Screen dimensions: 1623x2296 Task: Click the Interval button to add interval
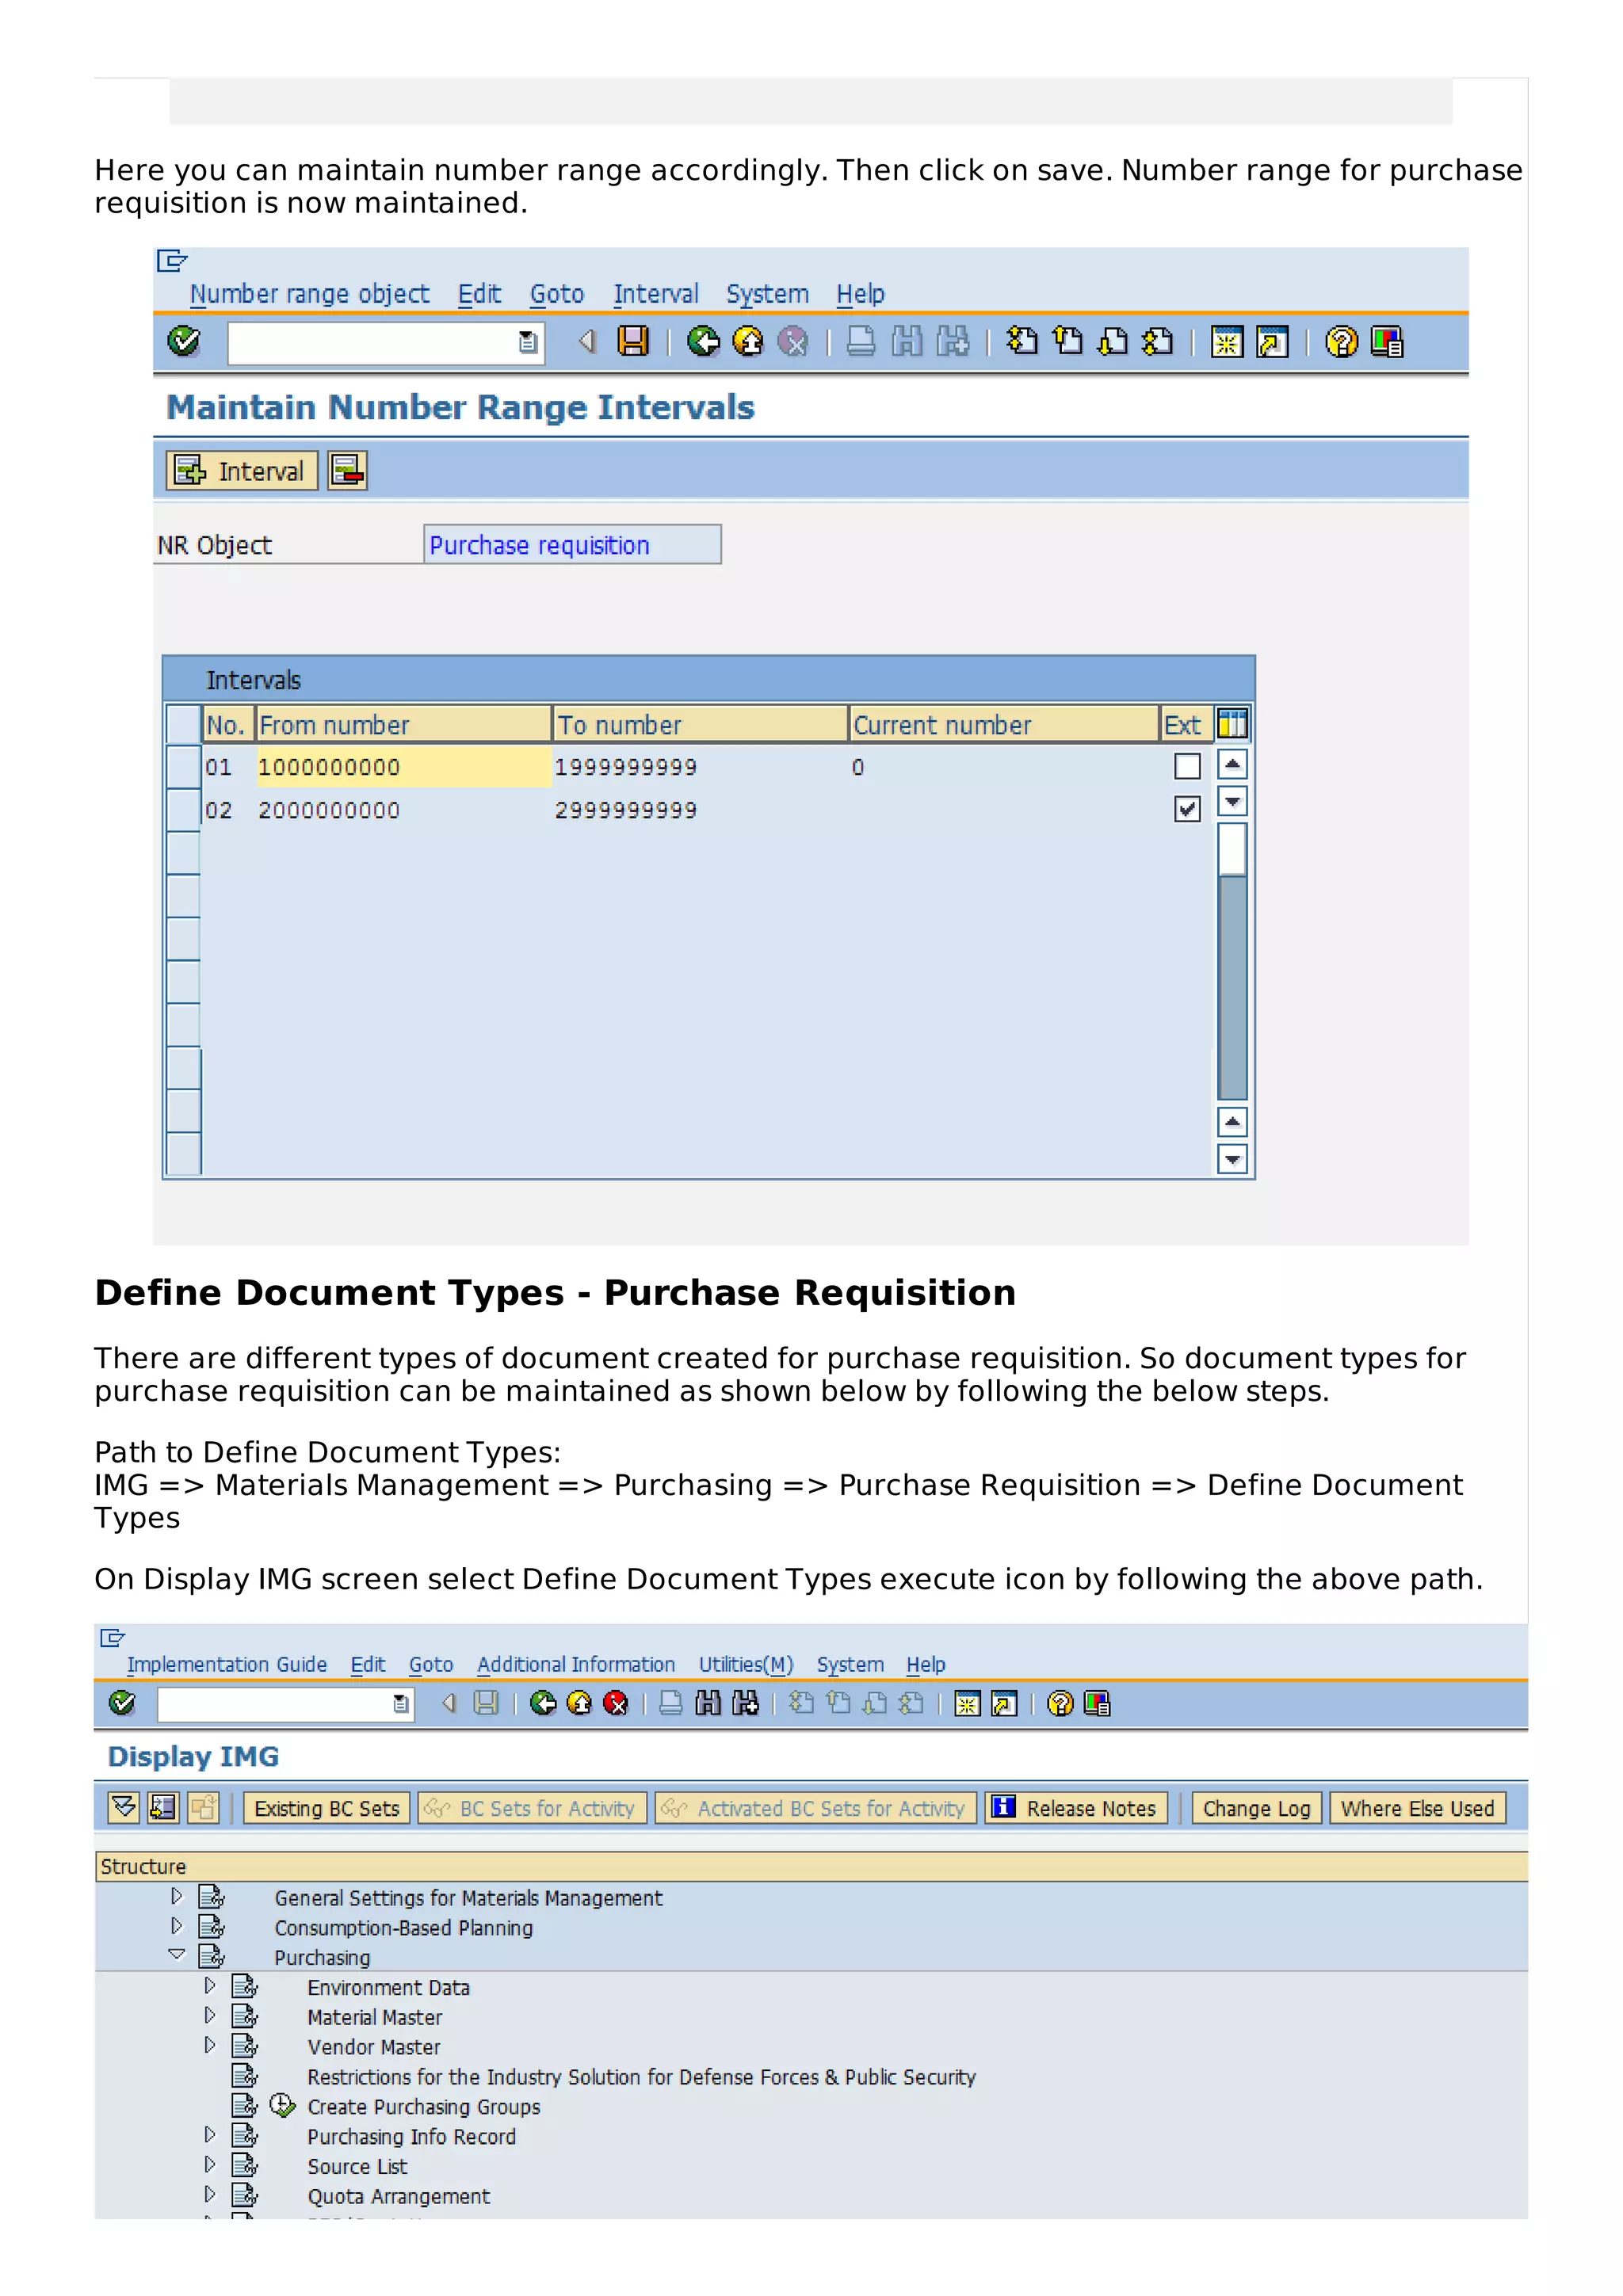click(x=242, y=471)
